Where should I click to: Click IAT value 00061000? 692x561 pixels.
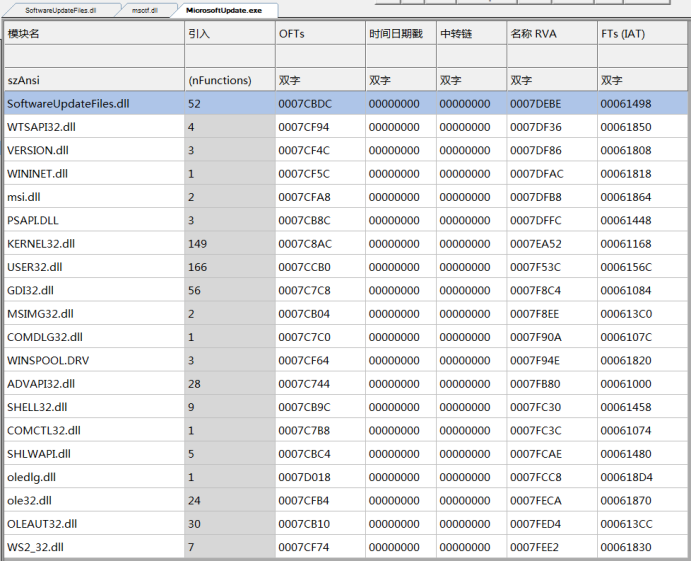[643, 384]
